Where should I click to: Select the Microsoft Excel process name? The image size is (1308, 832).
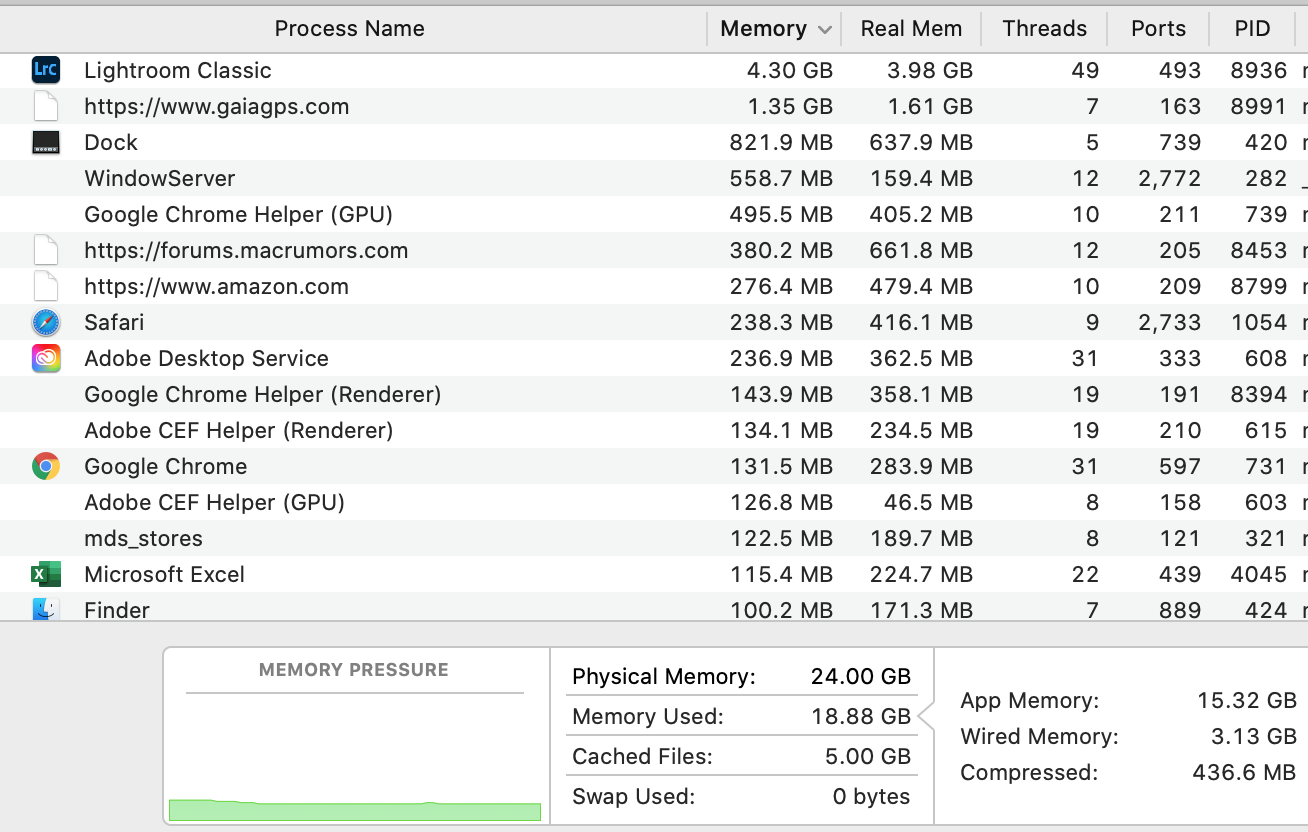tap(165, 574)
